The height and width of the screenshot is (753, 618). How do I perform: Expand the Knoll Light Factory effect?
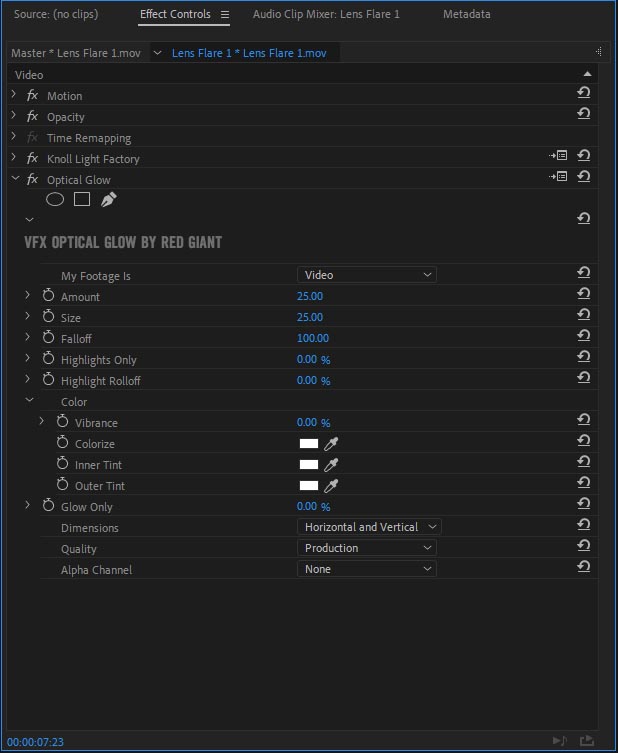(13, 158)
